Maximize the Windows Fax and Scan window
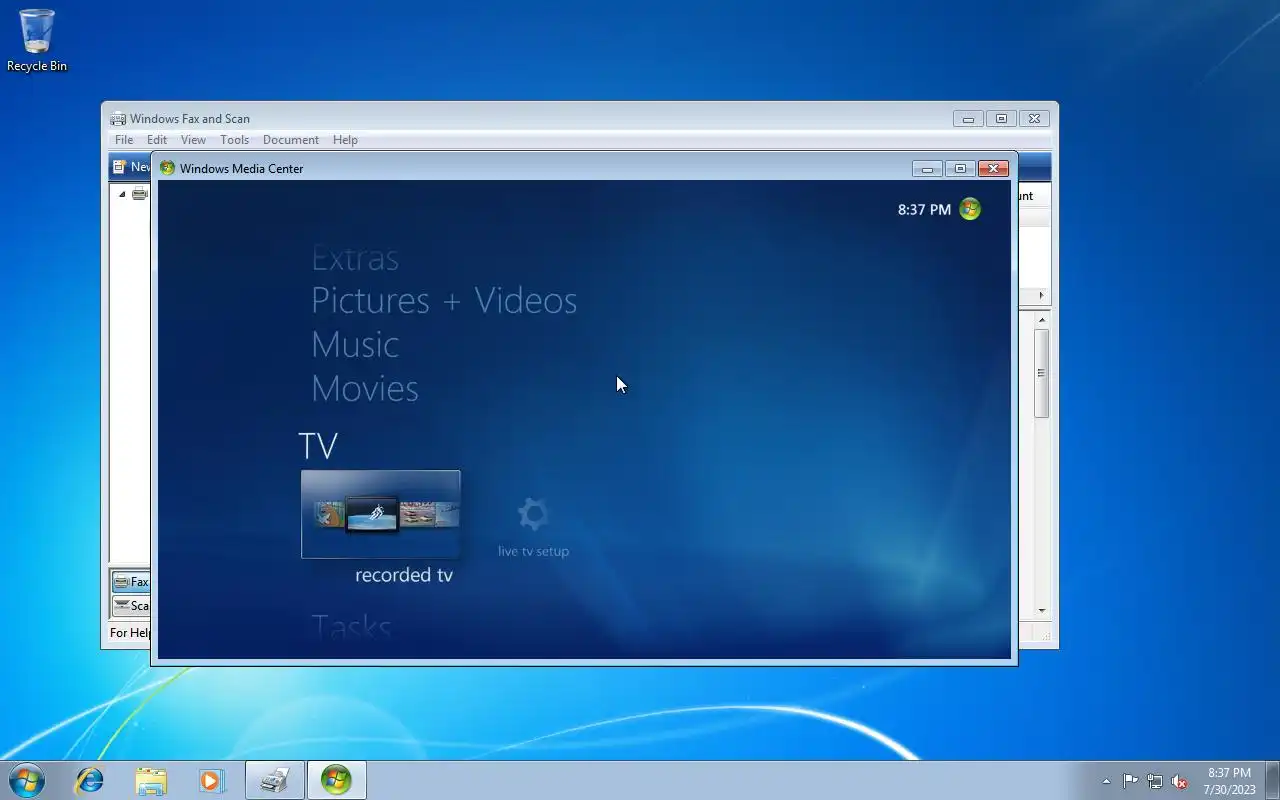The image size is (1280, 800). pyautogui.click(x=1001, y=118)
